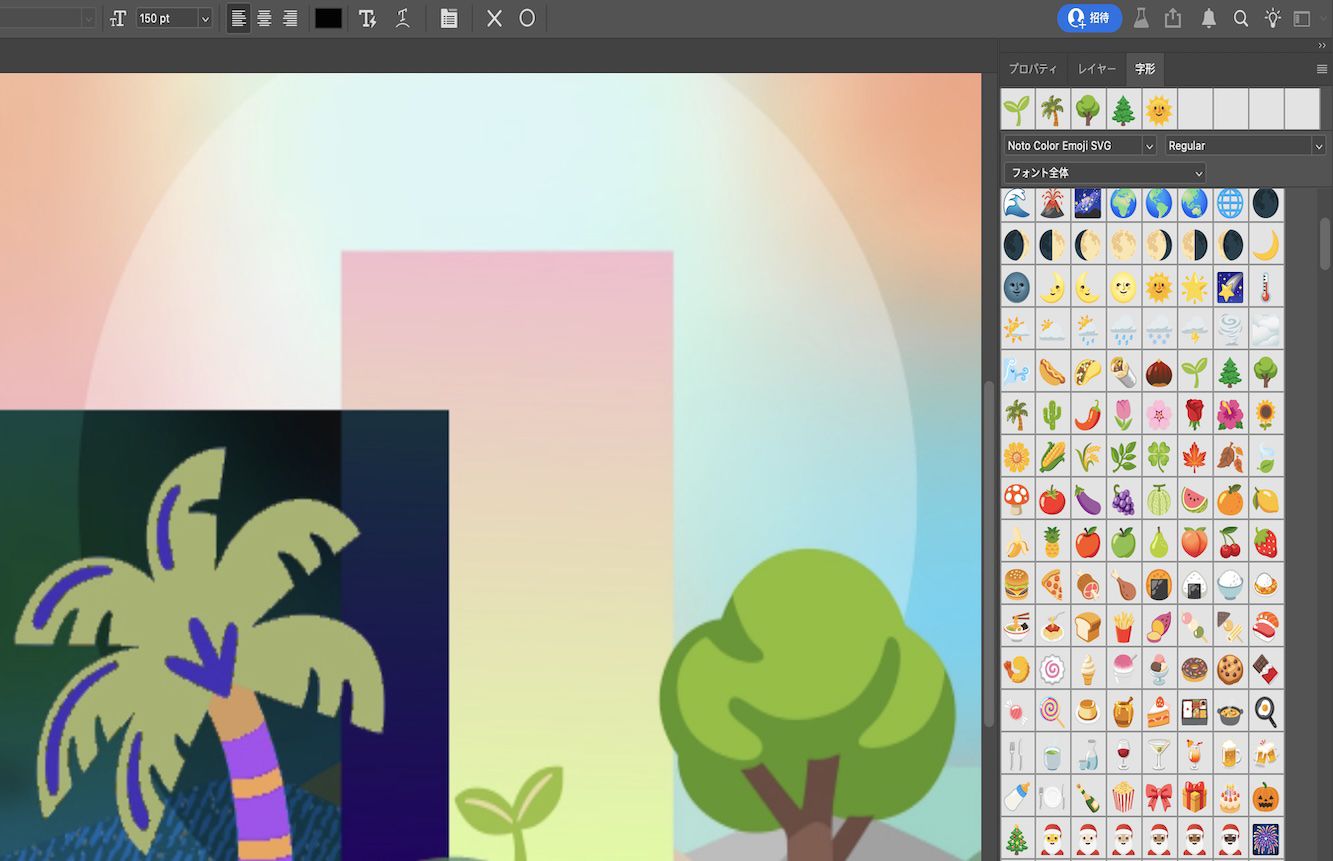1333x861 pixels.
Task: Open the フォント全体 category dropdown
Action: [1104, 173]
